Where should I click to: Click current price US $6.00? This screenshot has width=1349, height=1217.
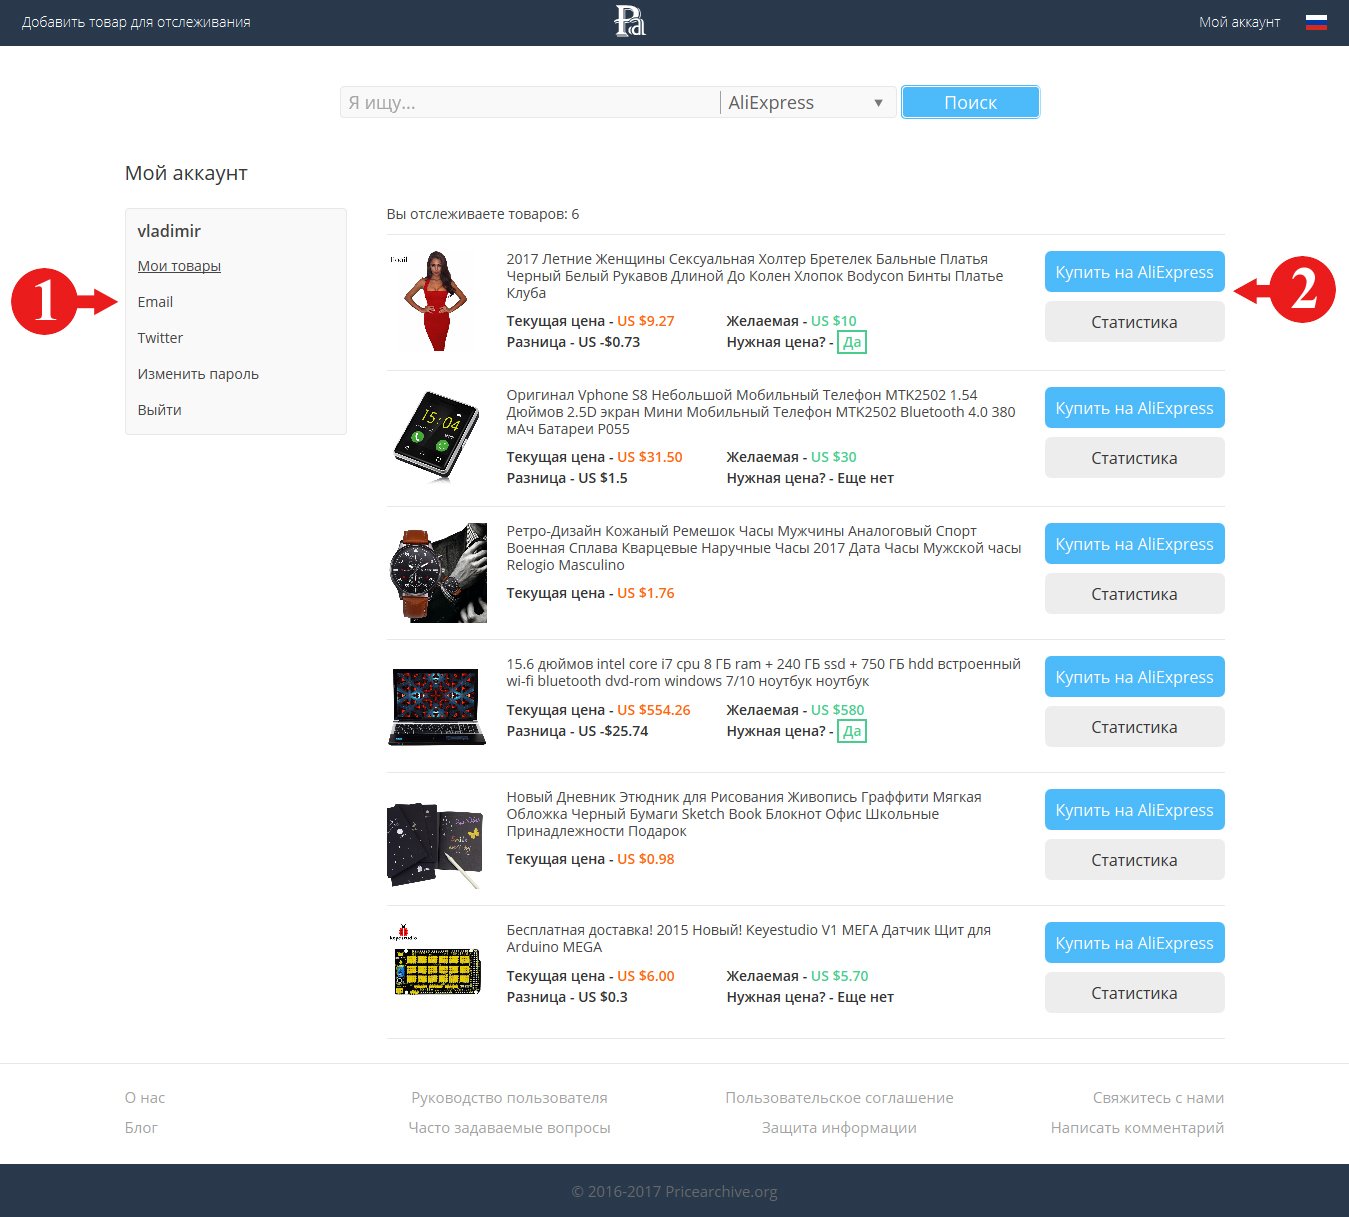pos(646,976)
